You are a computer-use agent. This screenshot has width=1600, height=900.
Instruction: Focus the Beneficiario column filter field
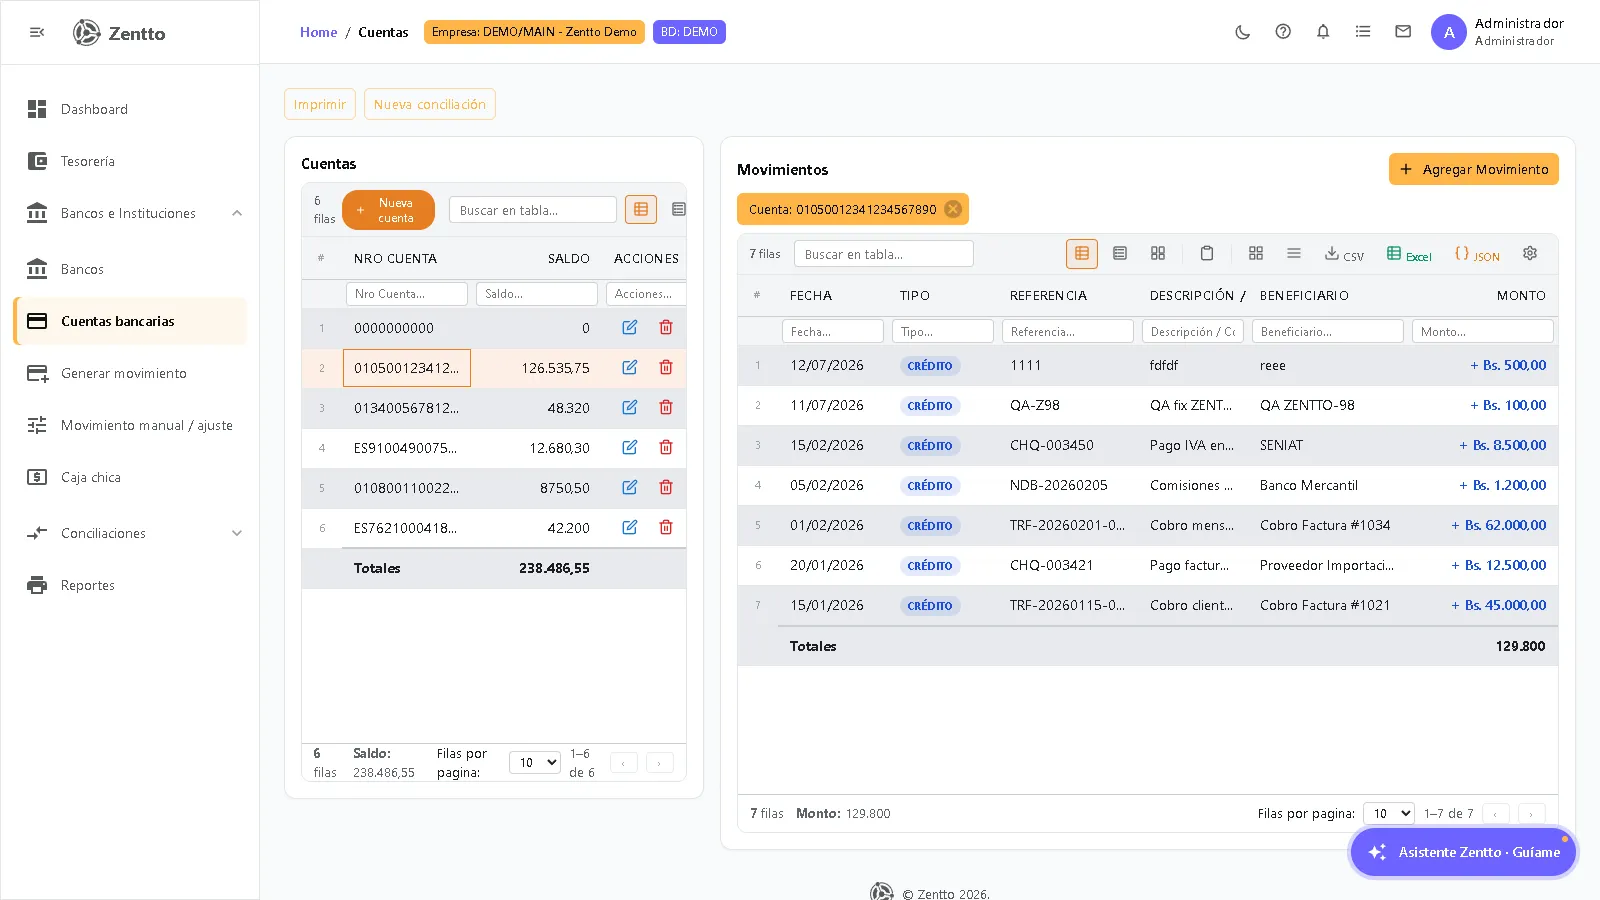[x=1328, y=331]
